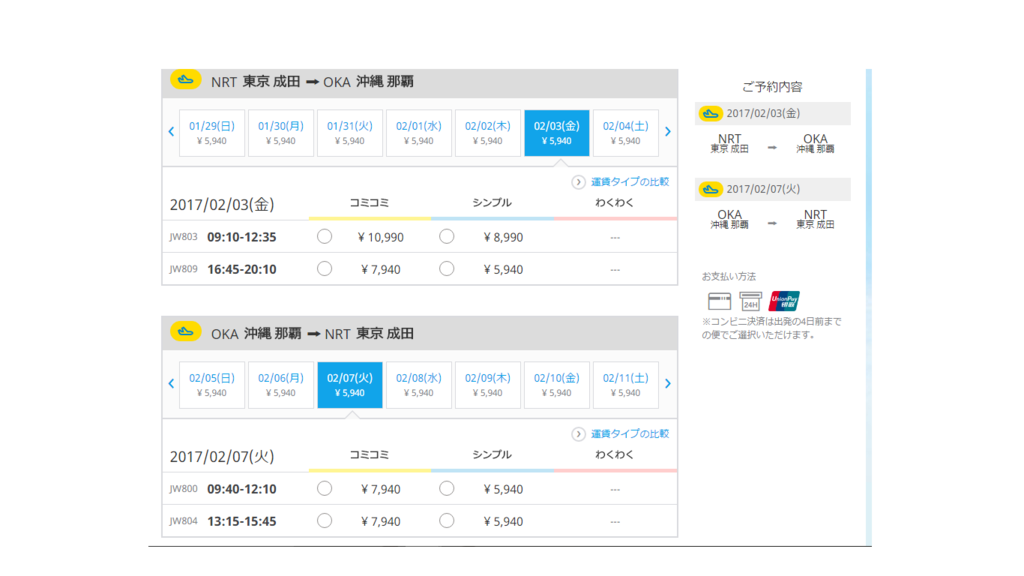This screenshot has width=1024, height=576.
Task: Choose return date 02/11(土)
Action: [x=626, y=385]
